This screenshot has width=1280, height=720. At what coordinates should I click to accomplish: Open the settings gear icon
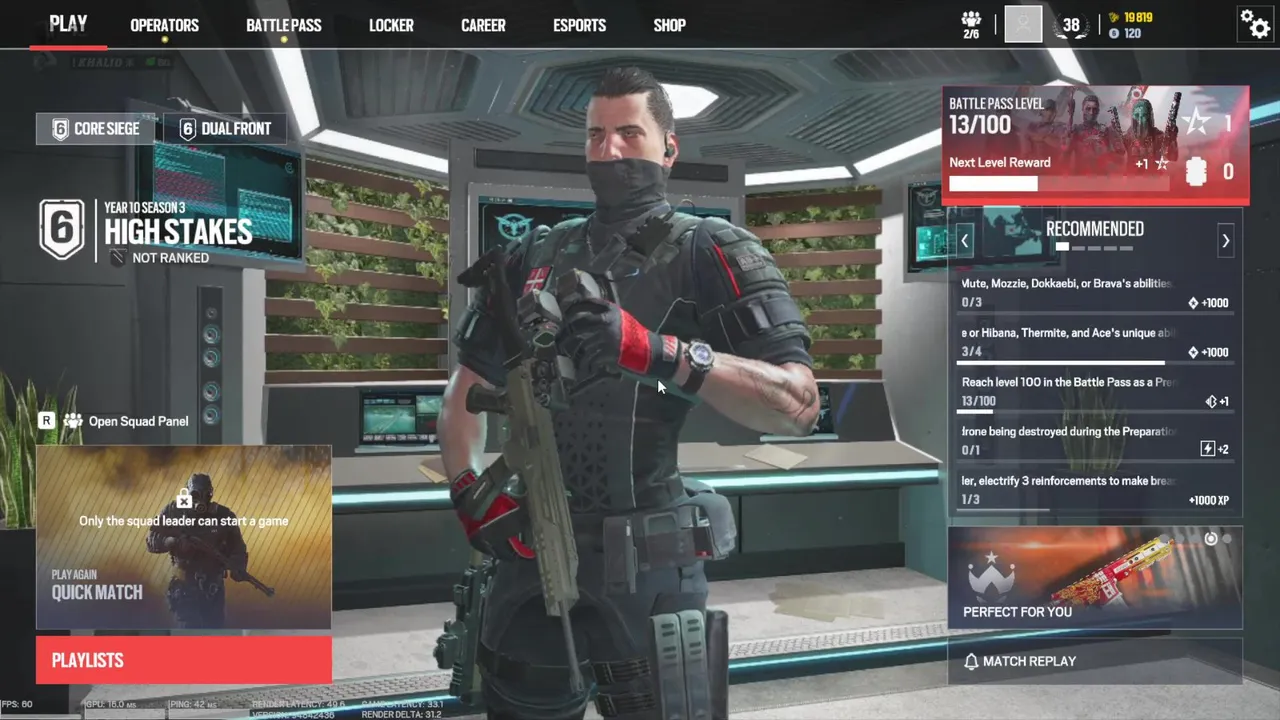[x=1255, y=23]
